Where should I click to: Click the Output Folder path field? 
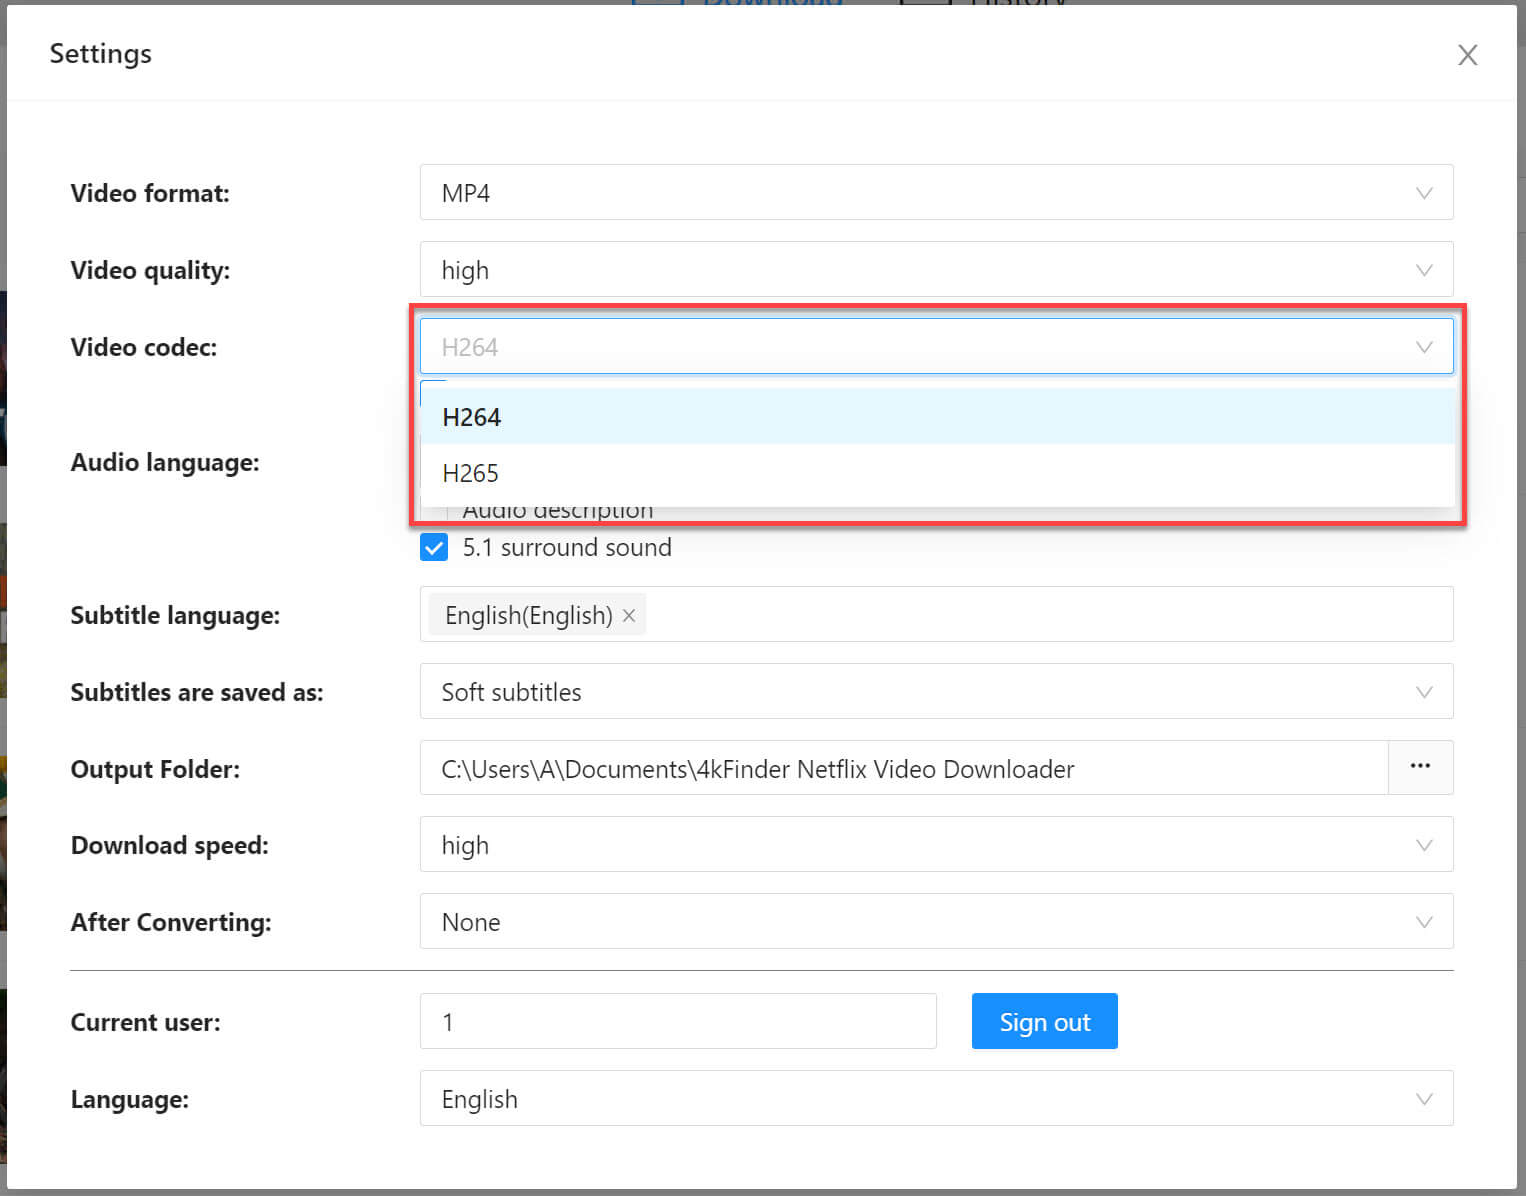click(x=904, y=768)
